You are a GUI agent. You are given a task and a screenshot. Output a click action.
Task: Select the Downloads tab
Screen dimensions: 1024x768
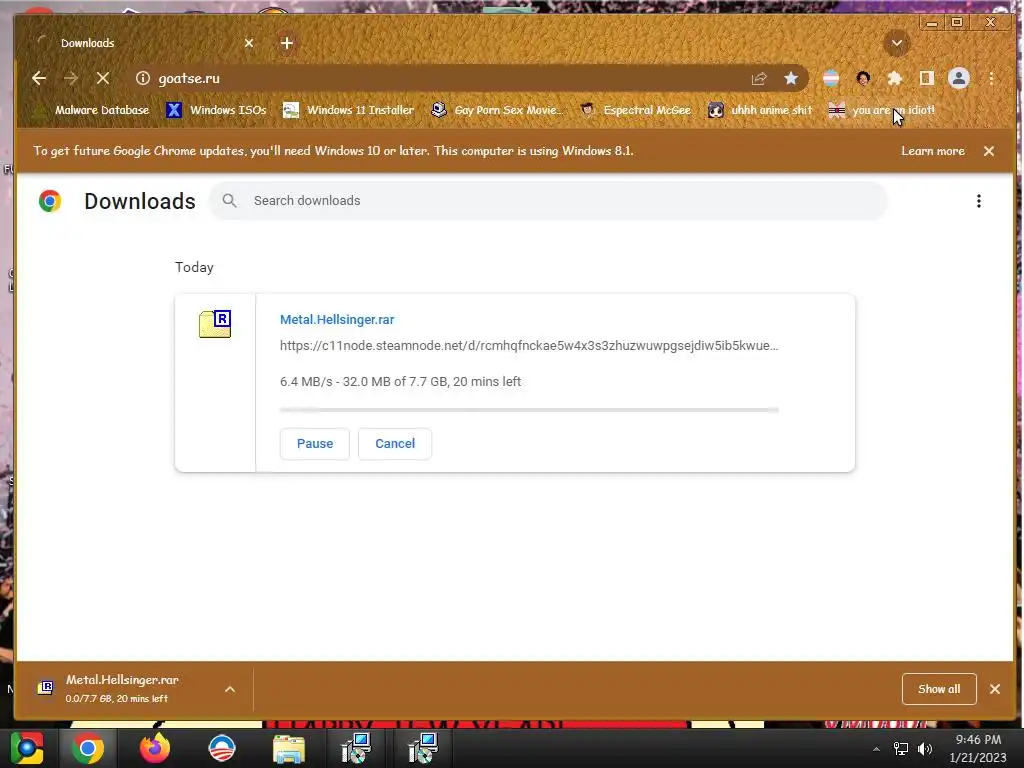tap(144, 43)
